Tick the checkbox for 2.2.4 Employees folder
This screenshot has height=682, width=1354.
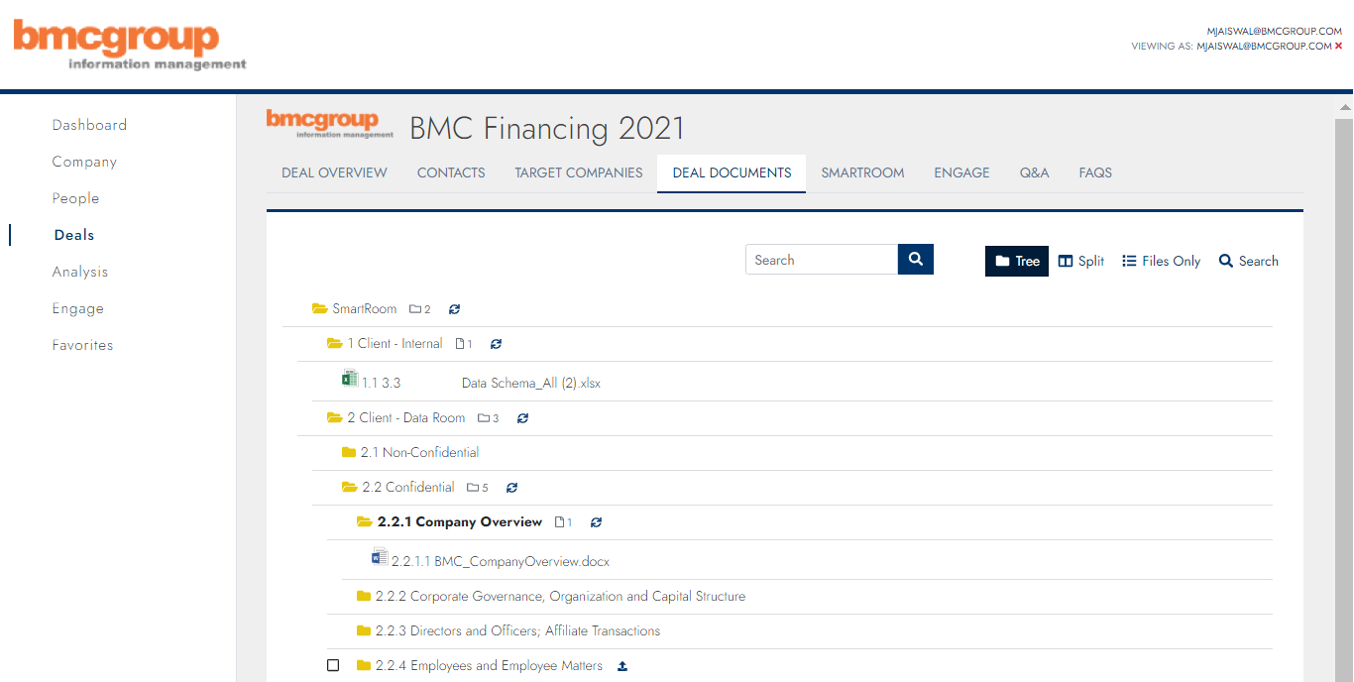(x=333, y=666)
